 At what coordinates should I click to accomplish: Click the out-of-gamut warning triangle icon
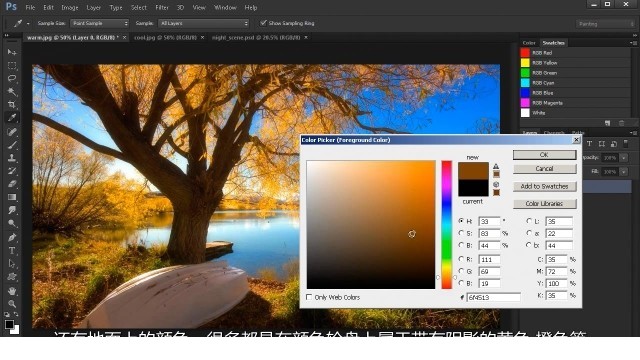coord(496,166)
